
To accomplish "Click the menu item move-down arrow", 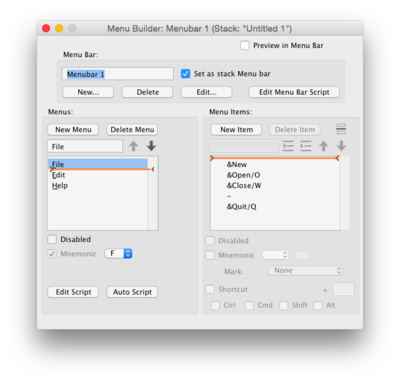I will pyautogui.click(x=341, y=146).
